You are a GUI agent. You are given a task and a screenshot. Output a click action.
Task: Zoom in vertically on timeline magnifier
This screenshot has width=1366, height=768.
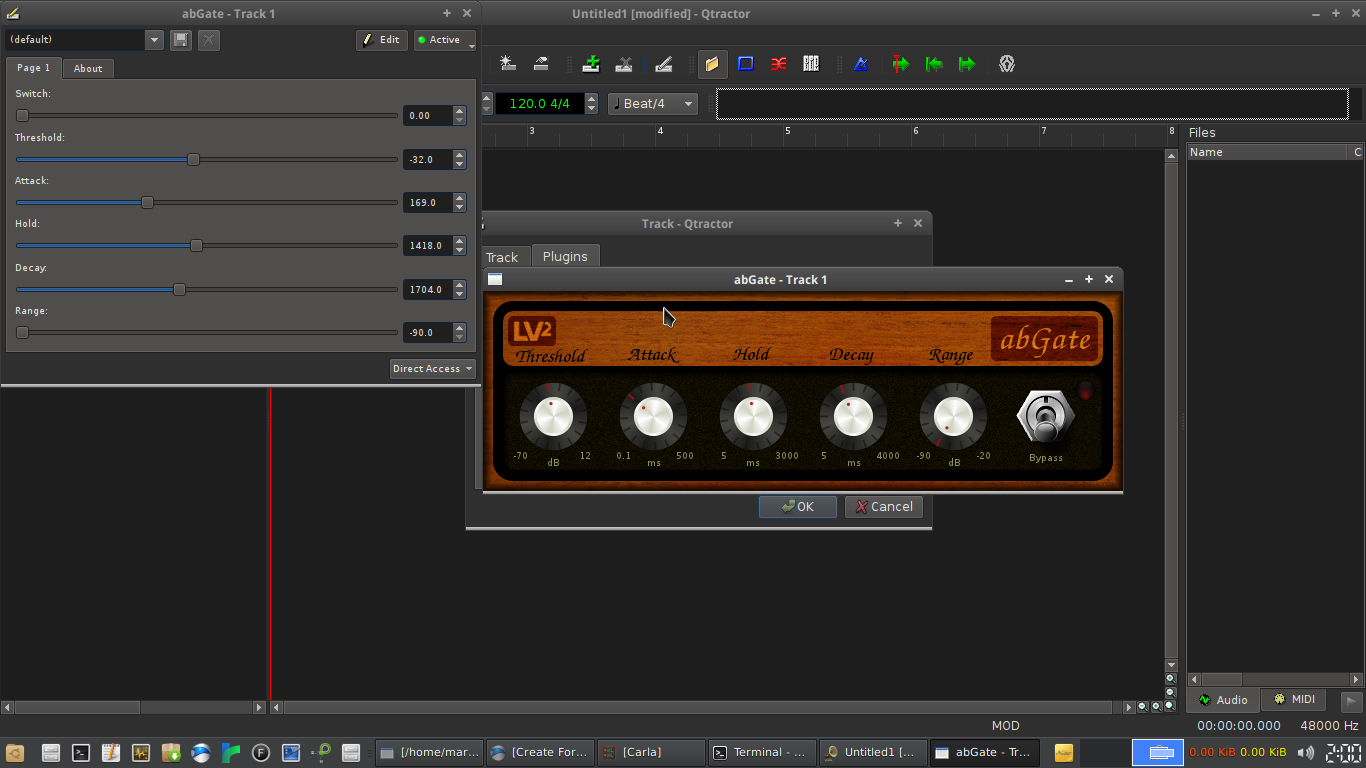pyautogui.click(x=1170, y=678)
